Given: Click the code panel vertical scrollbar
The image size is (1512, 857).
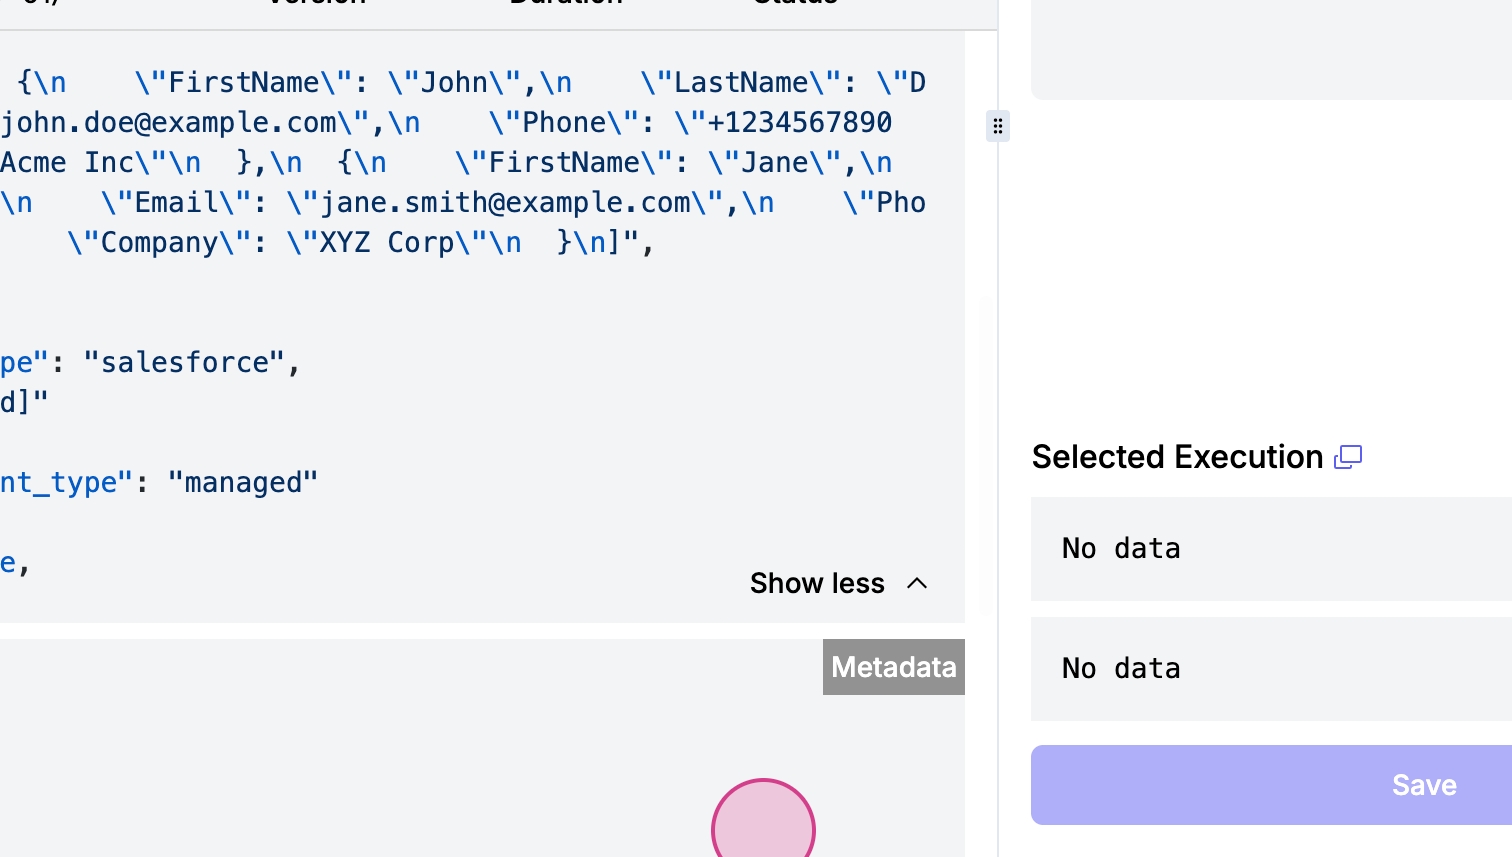Looking at the screenshot, I should click(987, 450).
